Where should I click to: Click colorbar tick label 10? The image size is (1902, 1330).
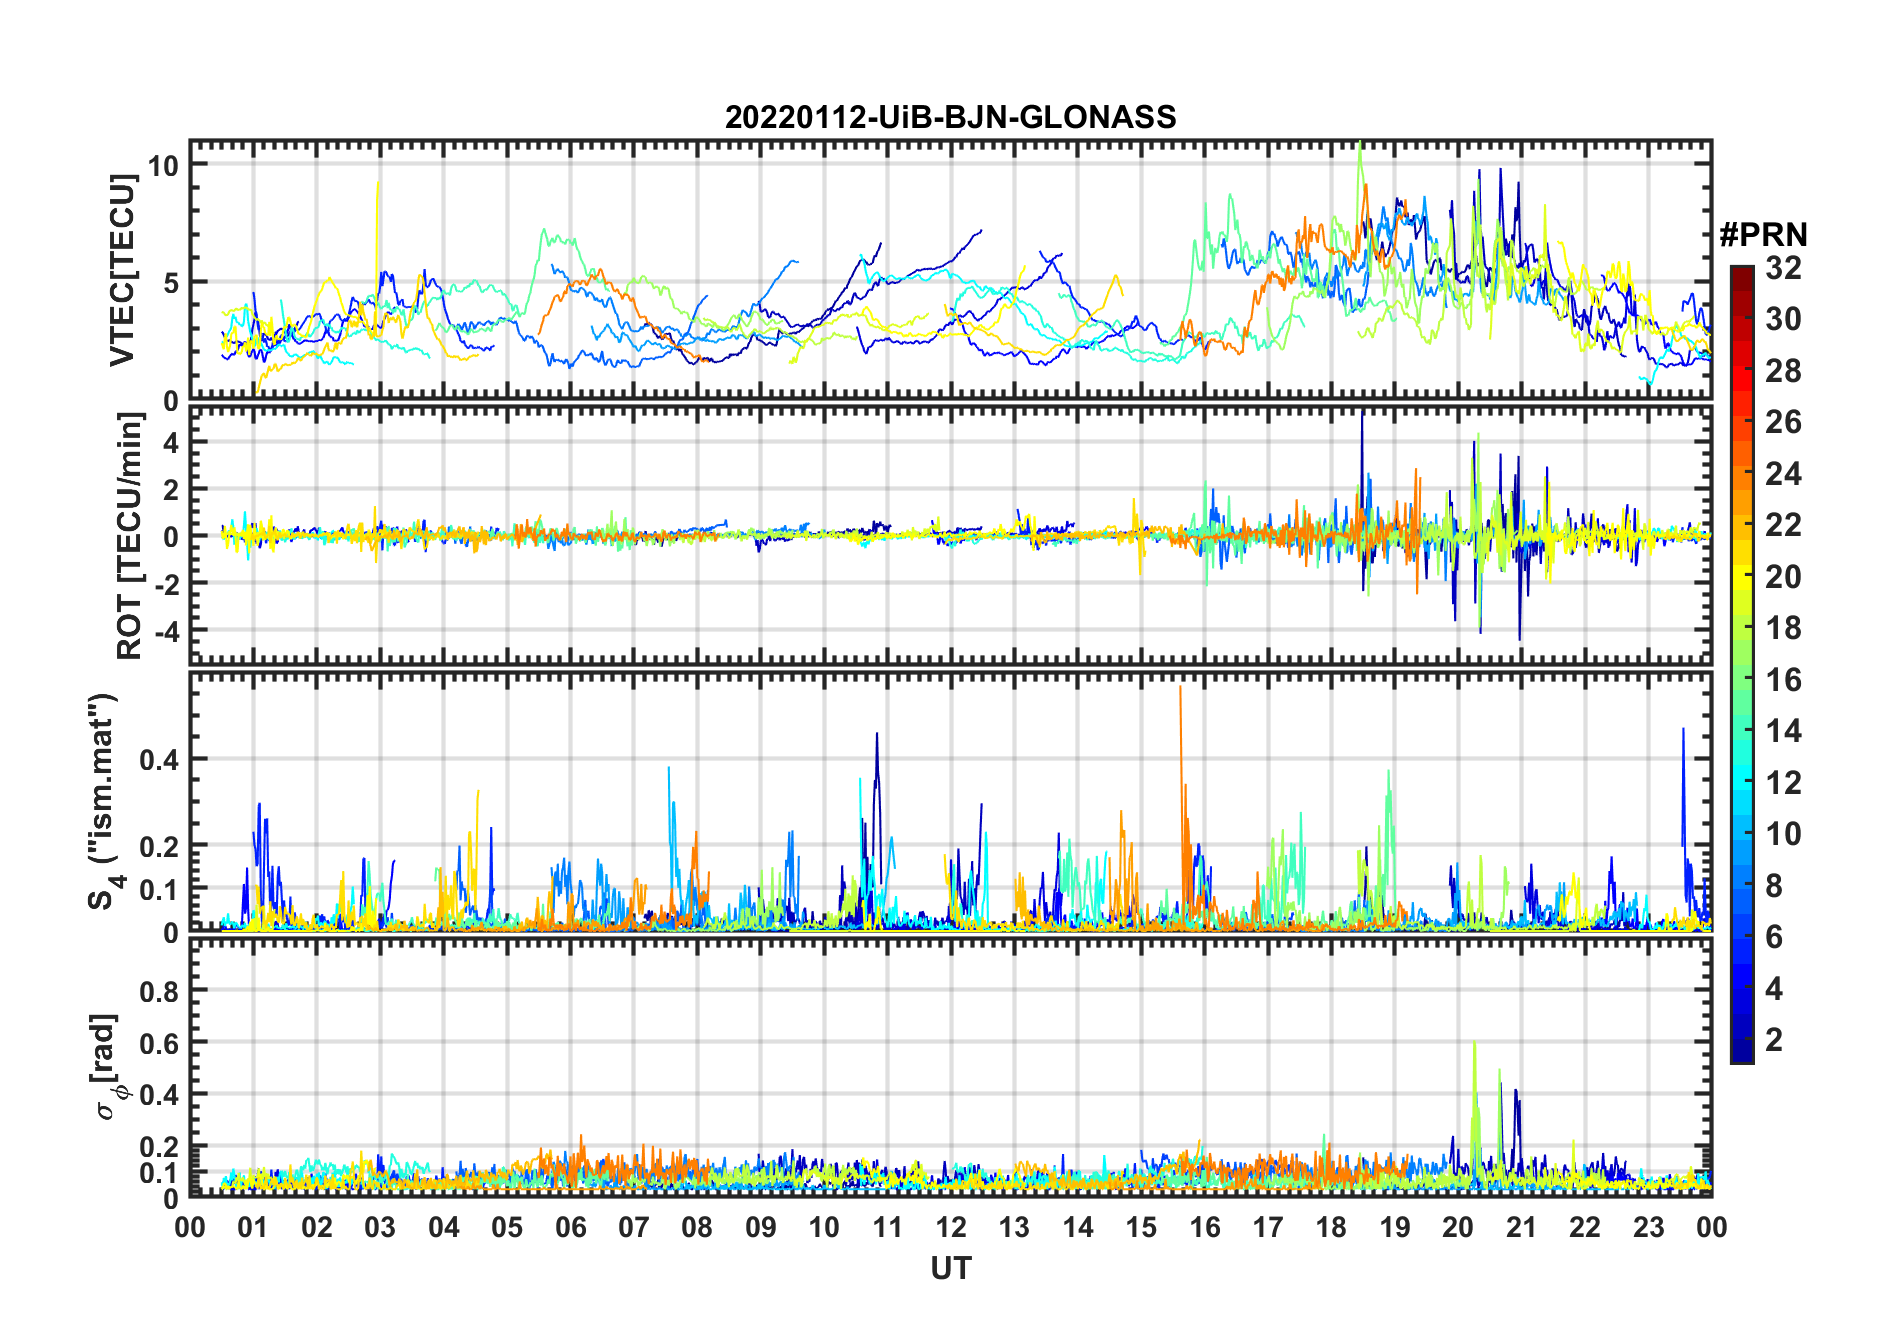(x=1784, y=834)
